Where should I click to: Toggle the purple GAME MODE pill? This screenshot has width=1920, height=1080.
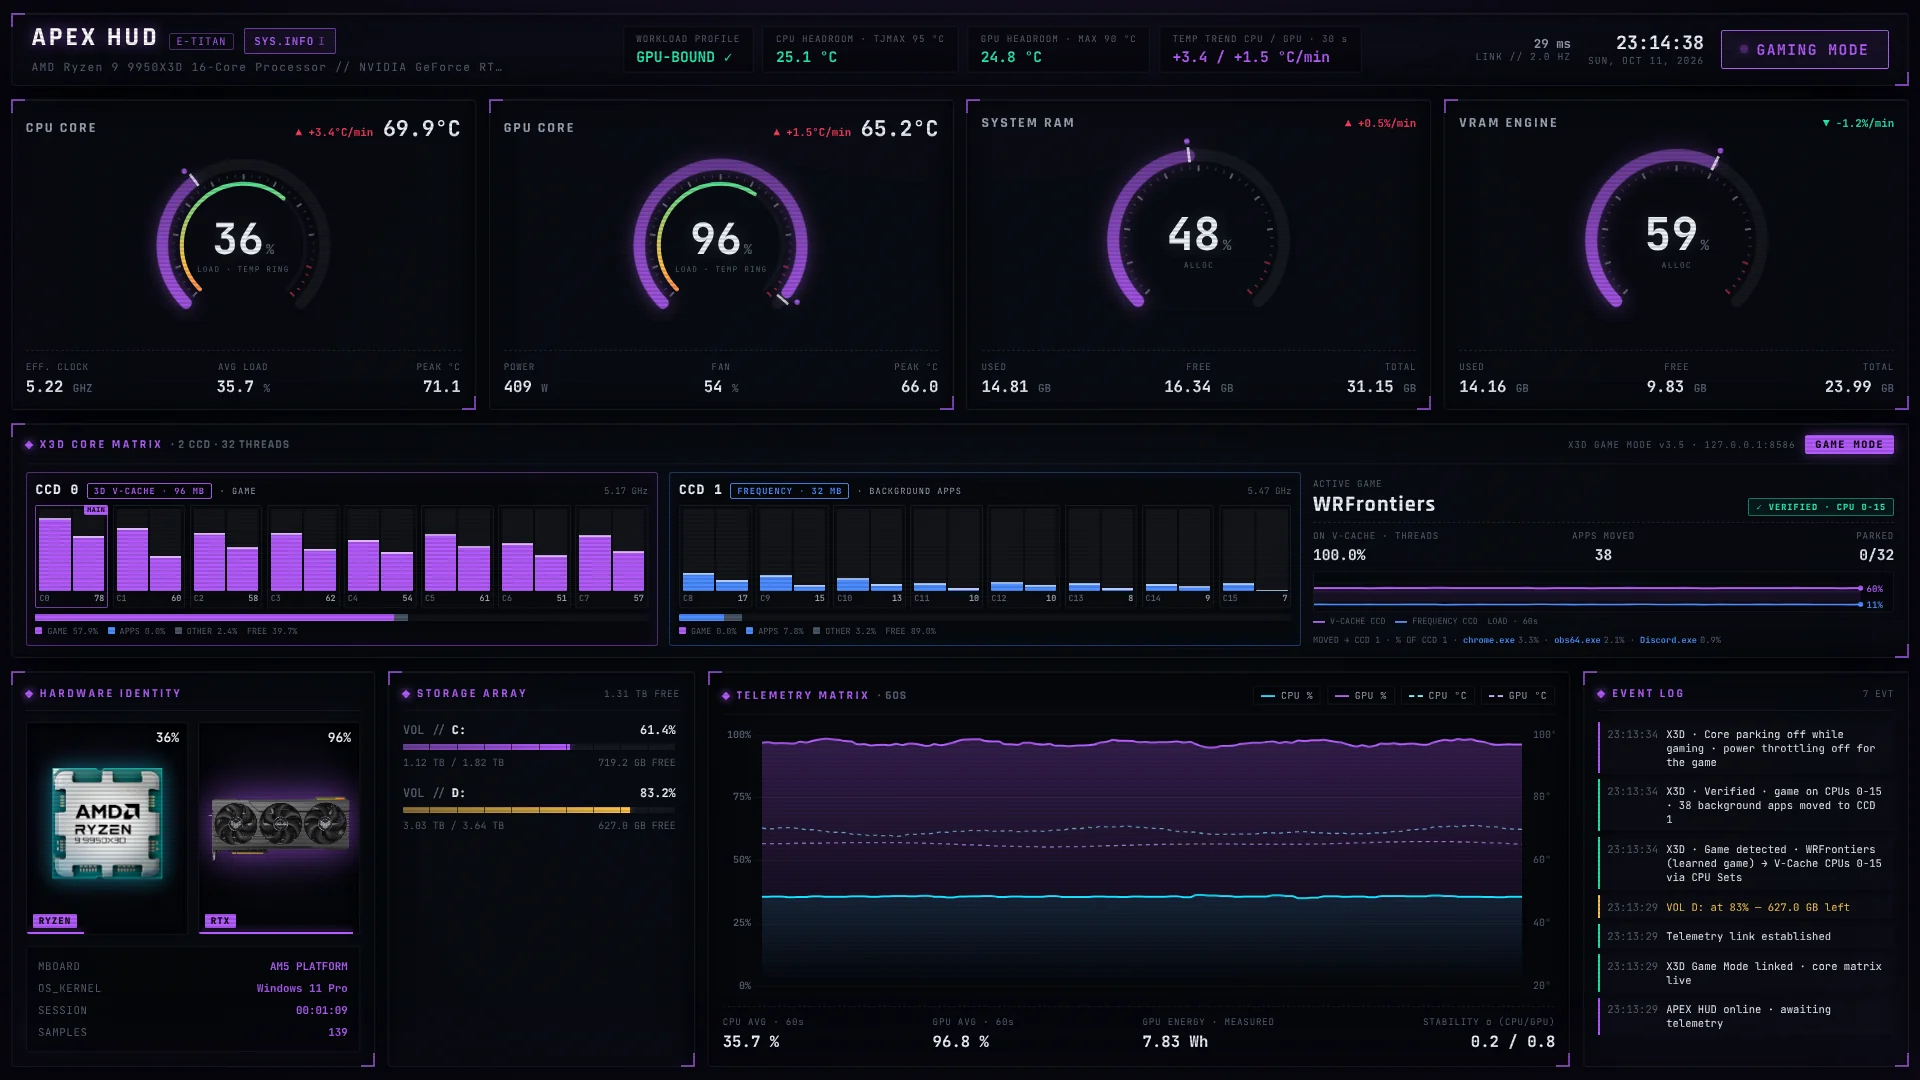pyautogui.click(x=1849, y=445)
